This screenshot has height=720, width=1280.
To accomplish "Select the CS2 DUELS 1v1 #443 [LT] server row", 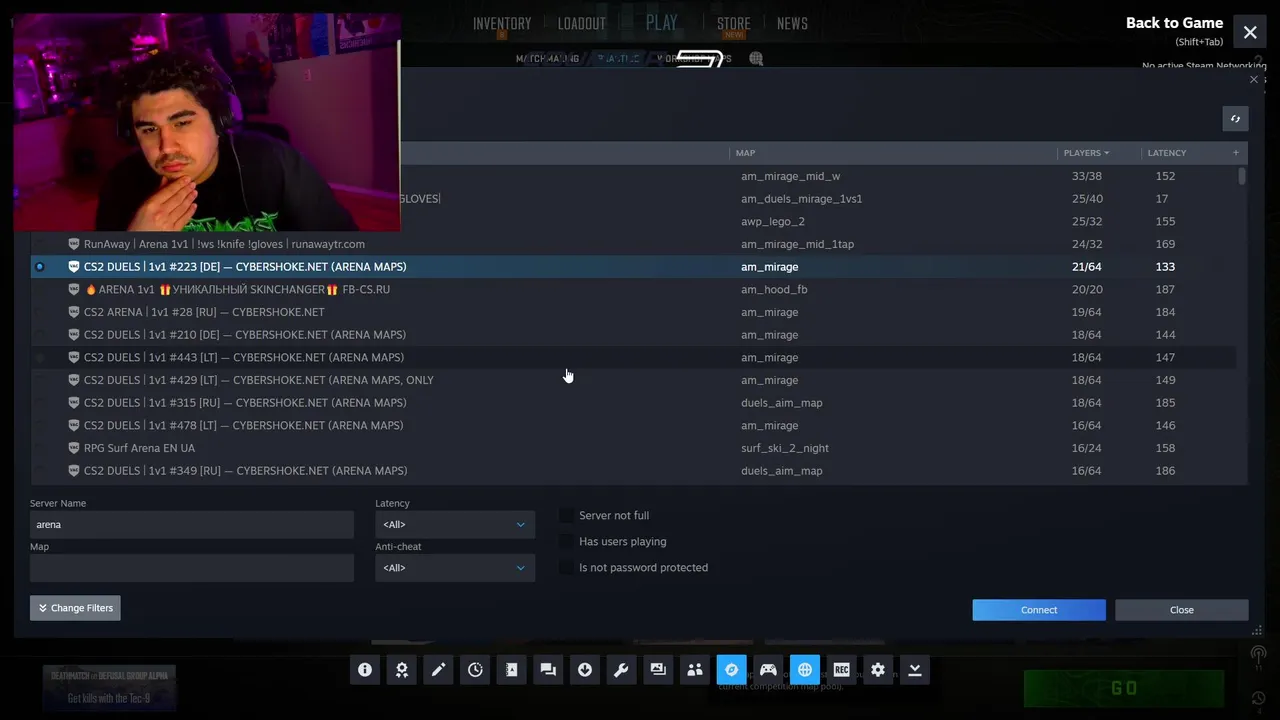I will [x=634, y=357].
